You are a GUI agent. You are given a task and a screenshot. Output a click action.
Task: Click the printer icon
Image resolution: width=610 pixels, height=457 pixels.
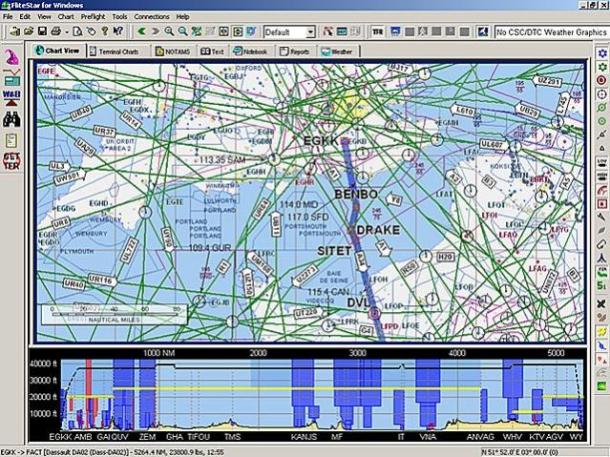(x=56, y=32)
